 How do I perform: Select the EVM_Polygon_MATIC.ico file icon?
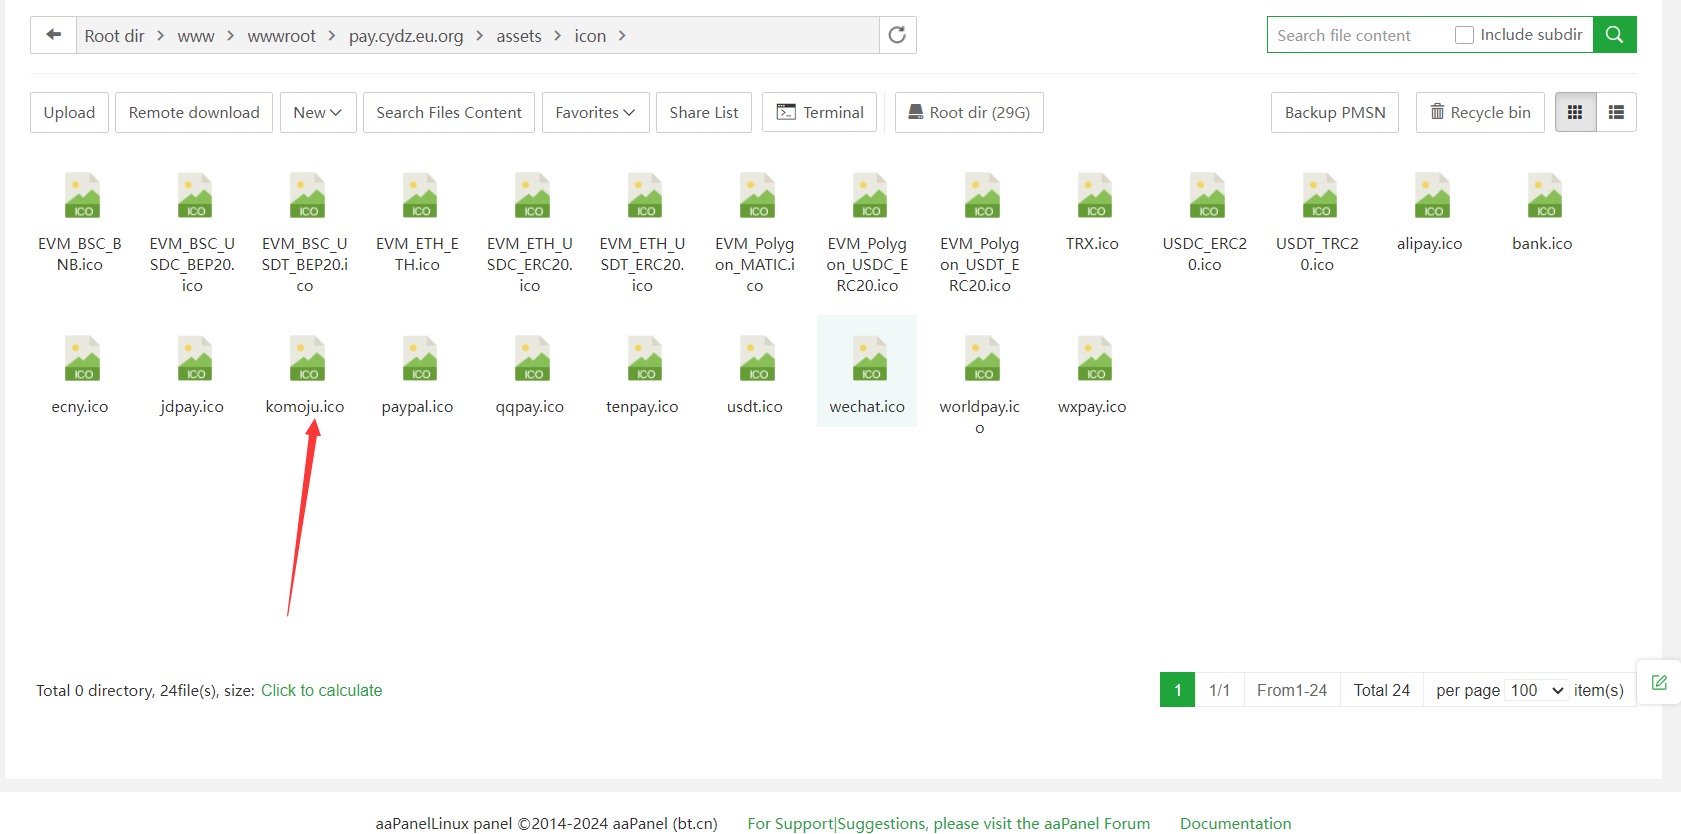[756, 196]
